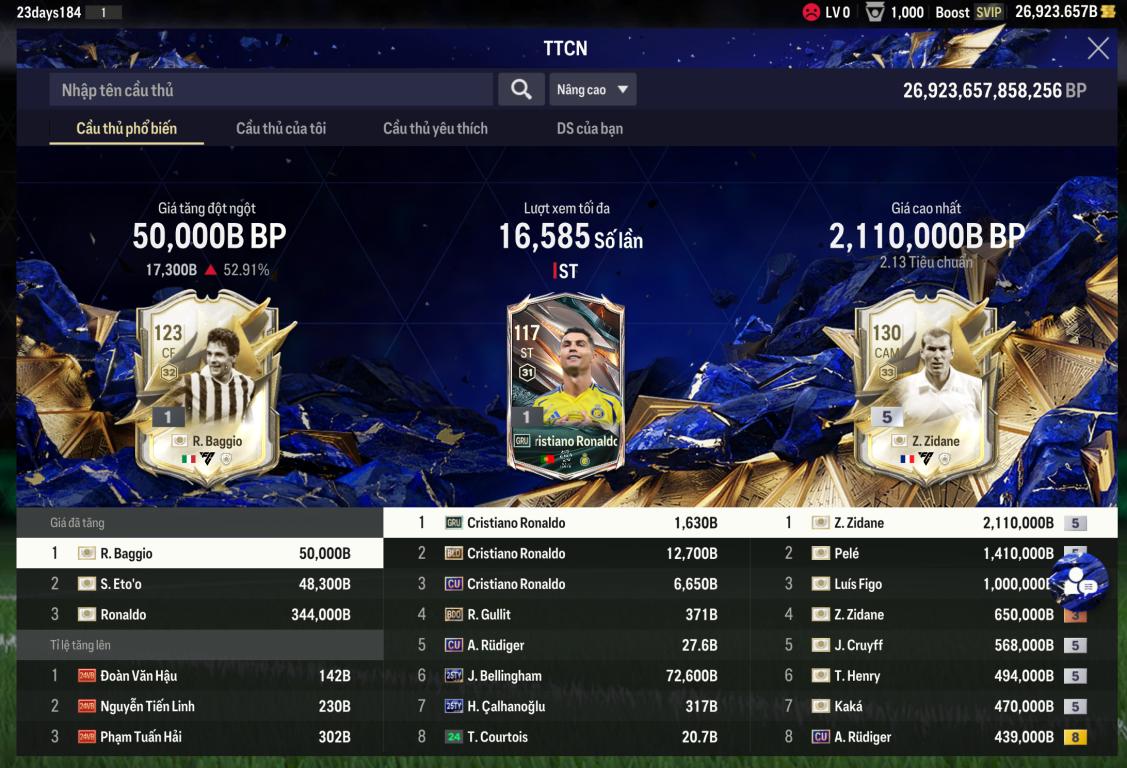Select the DS của bạn tab
1127x768 pixels.
pyautogui.click(x=589, y=129)
